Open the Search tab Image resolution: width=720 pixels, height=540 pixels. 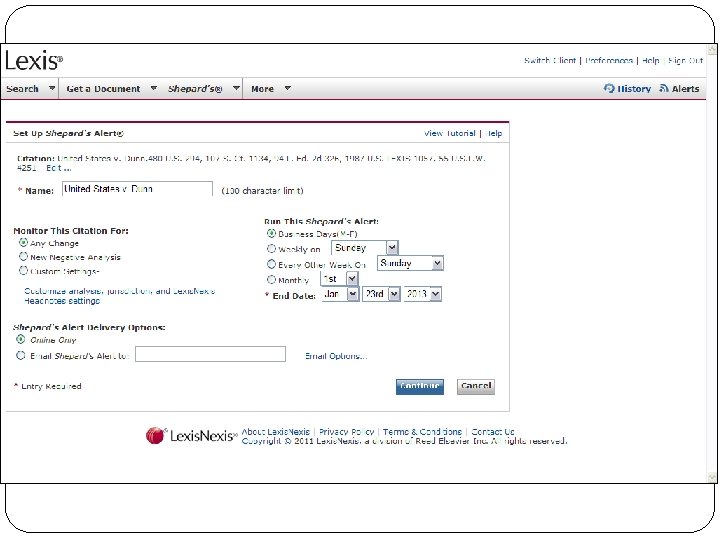(x=22, y=89)
